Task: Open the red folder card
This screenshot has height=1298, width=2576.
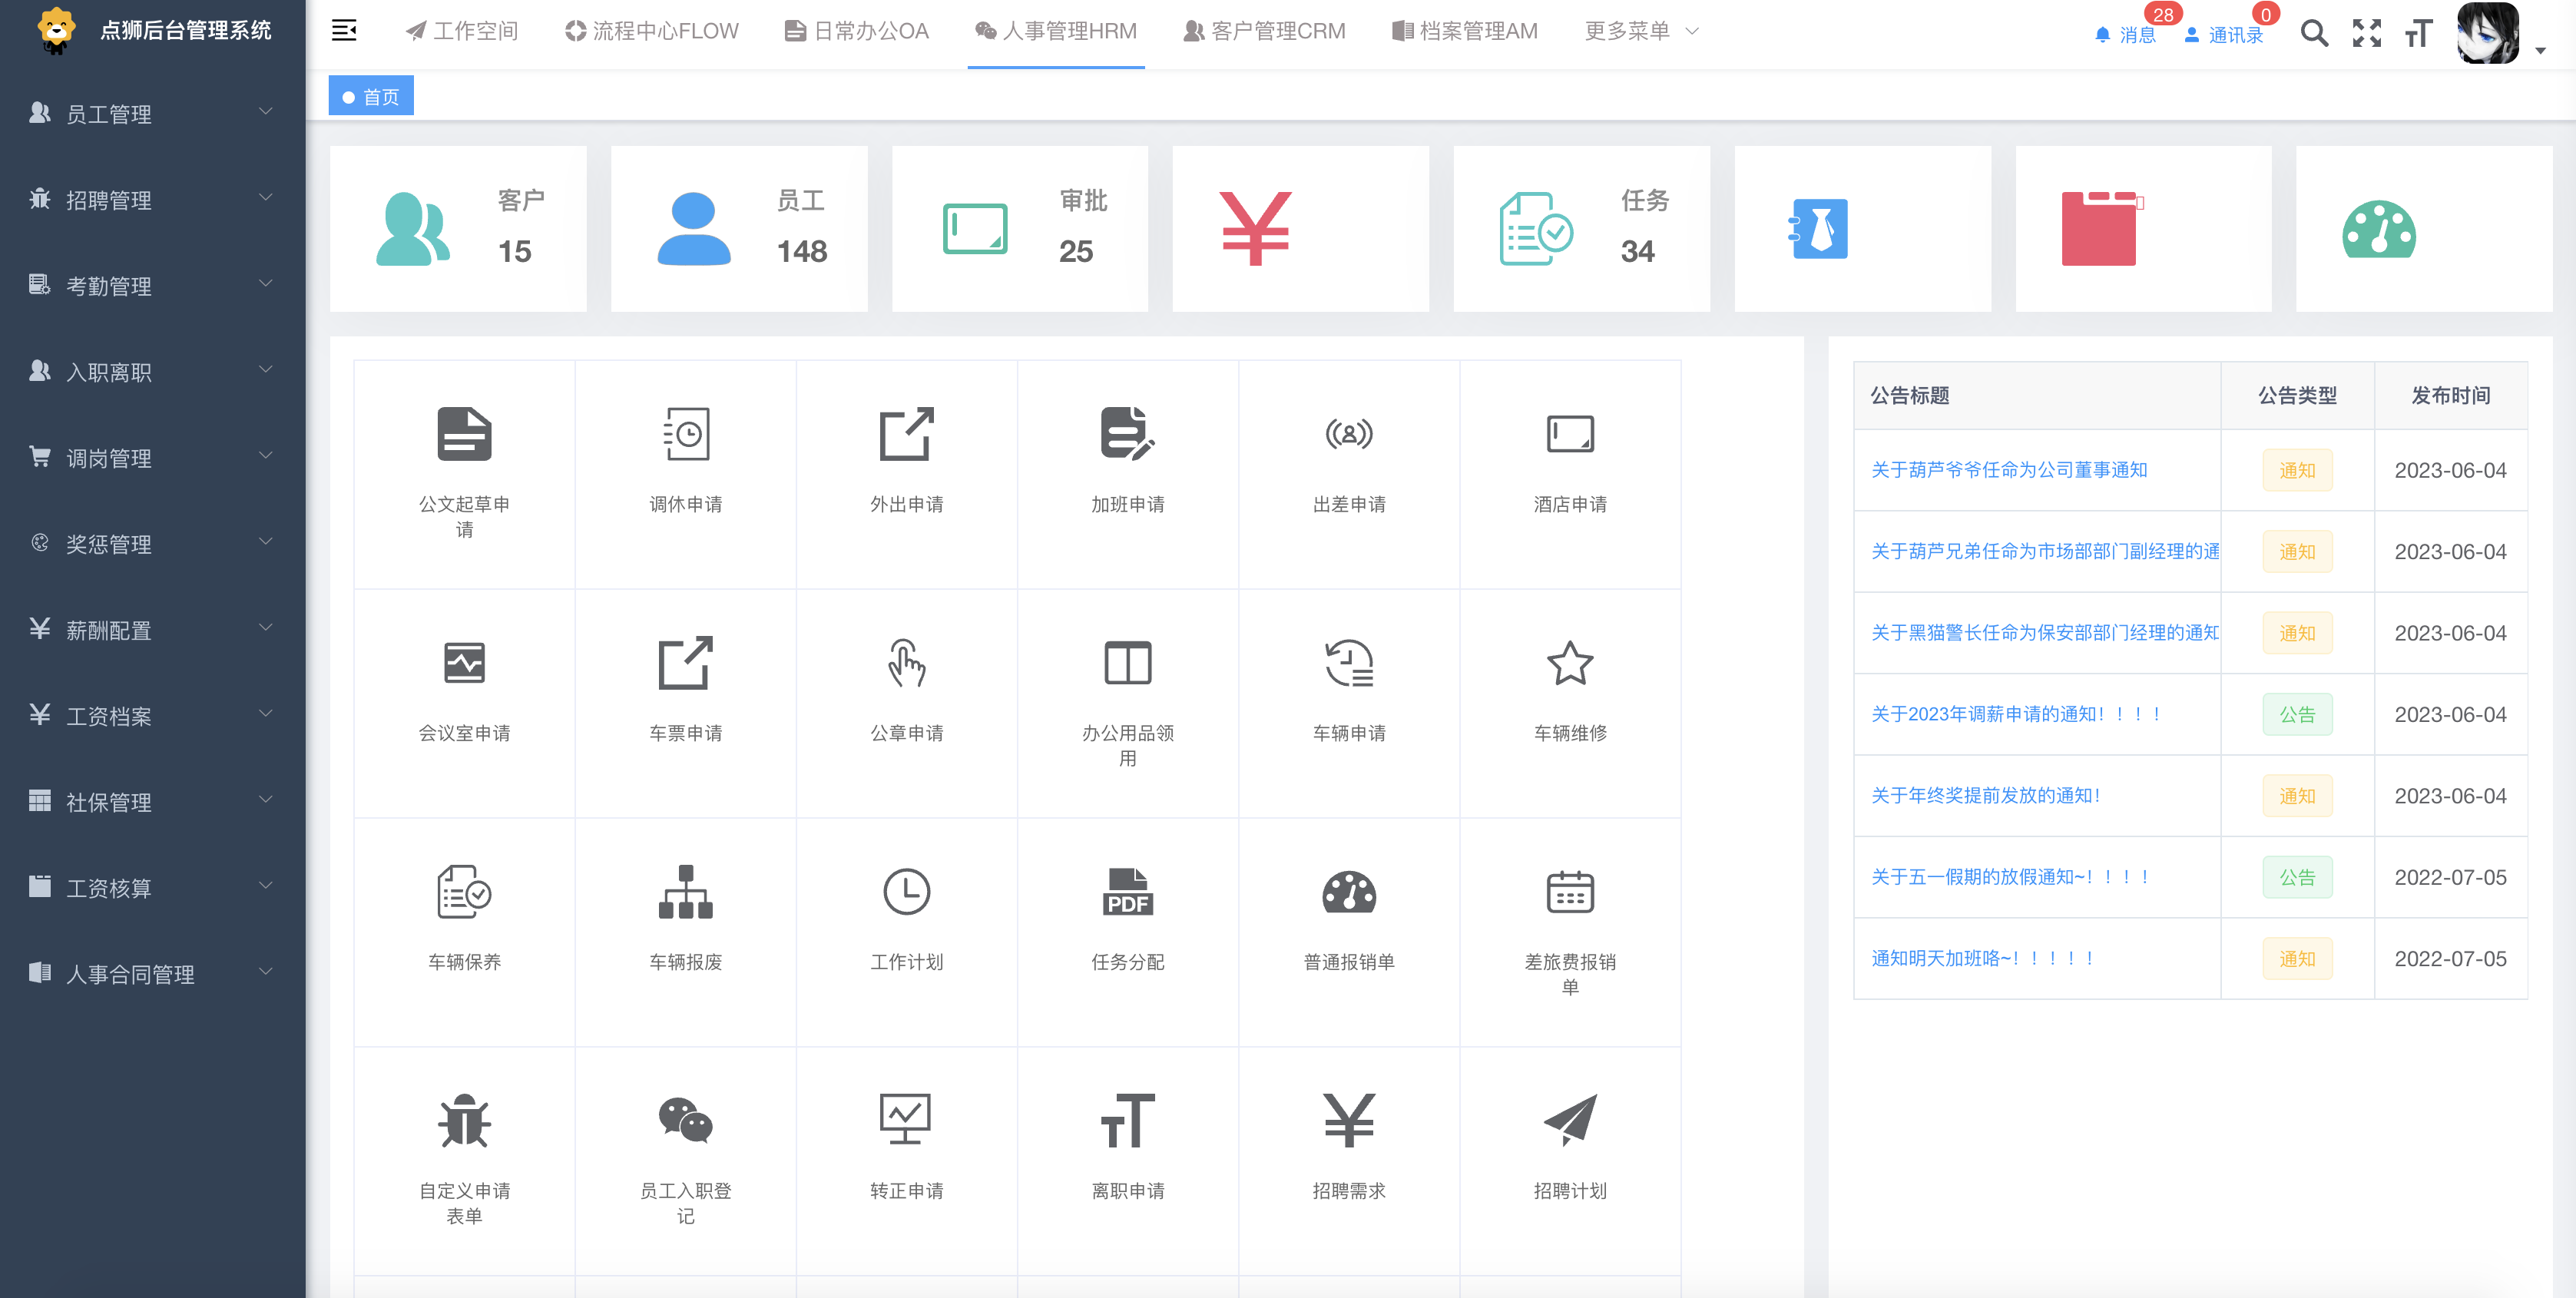Action: point(2143,229)
